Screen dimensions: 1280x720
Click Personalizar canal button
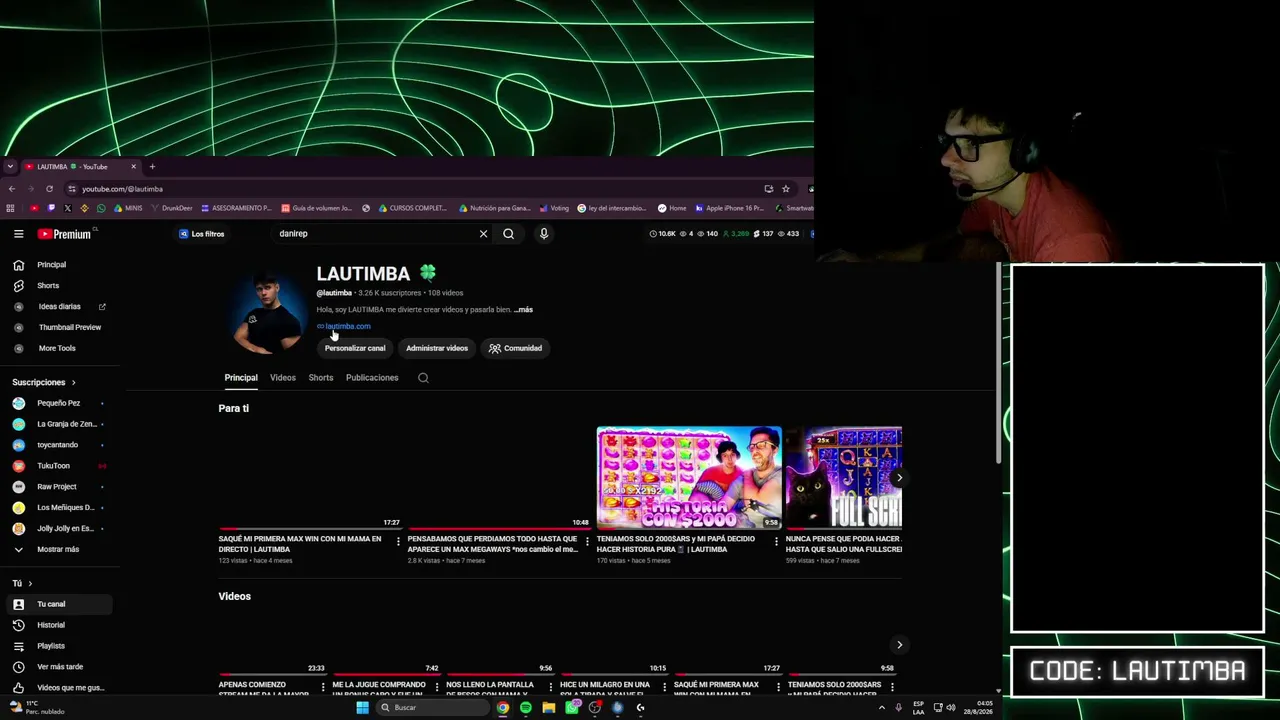(355, 348)
